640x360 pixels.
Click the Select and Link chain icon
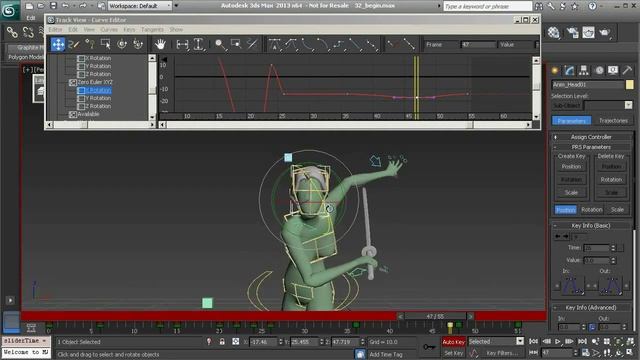[12, 32]
